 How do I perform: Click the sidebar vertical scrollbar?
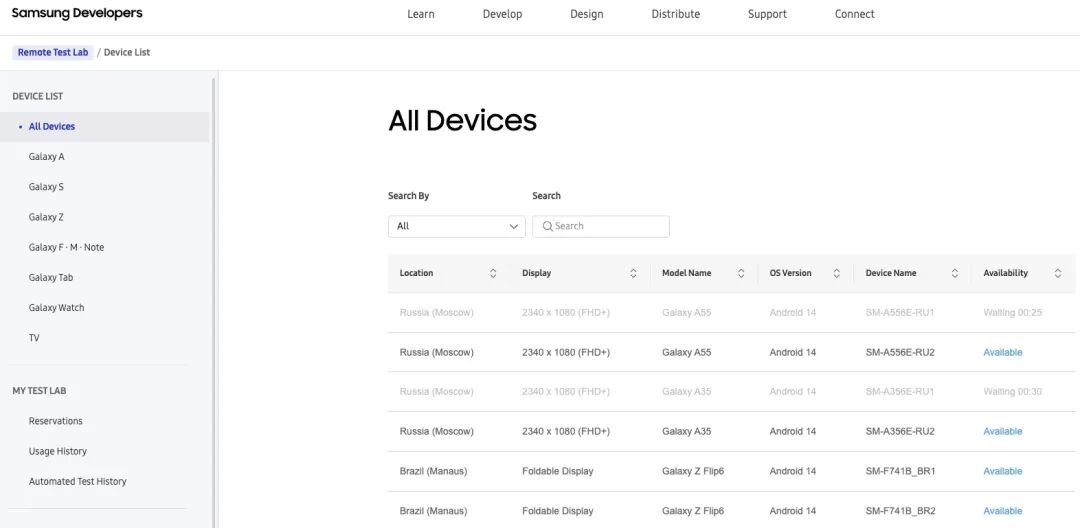point(214,303)
